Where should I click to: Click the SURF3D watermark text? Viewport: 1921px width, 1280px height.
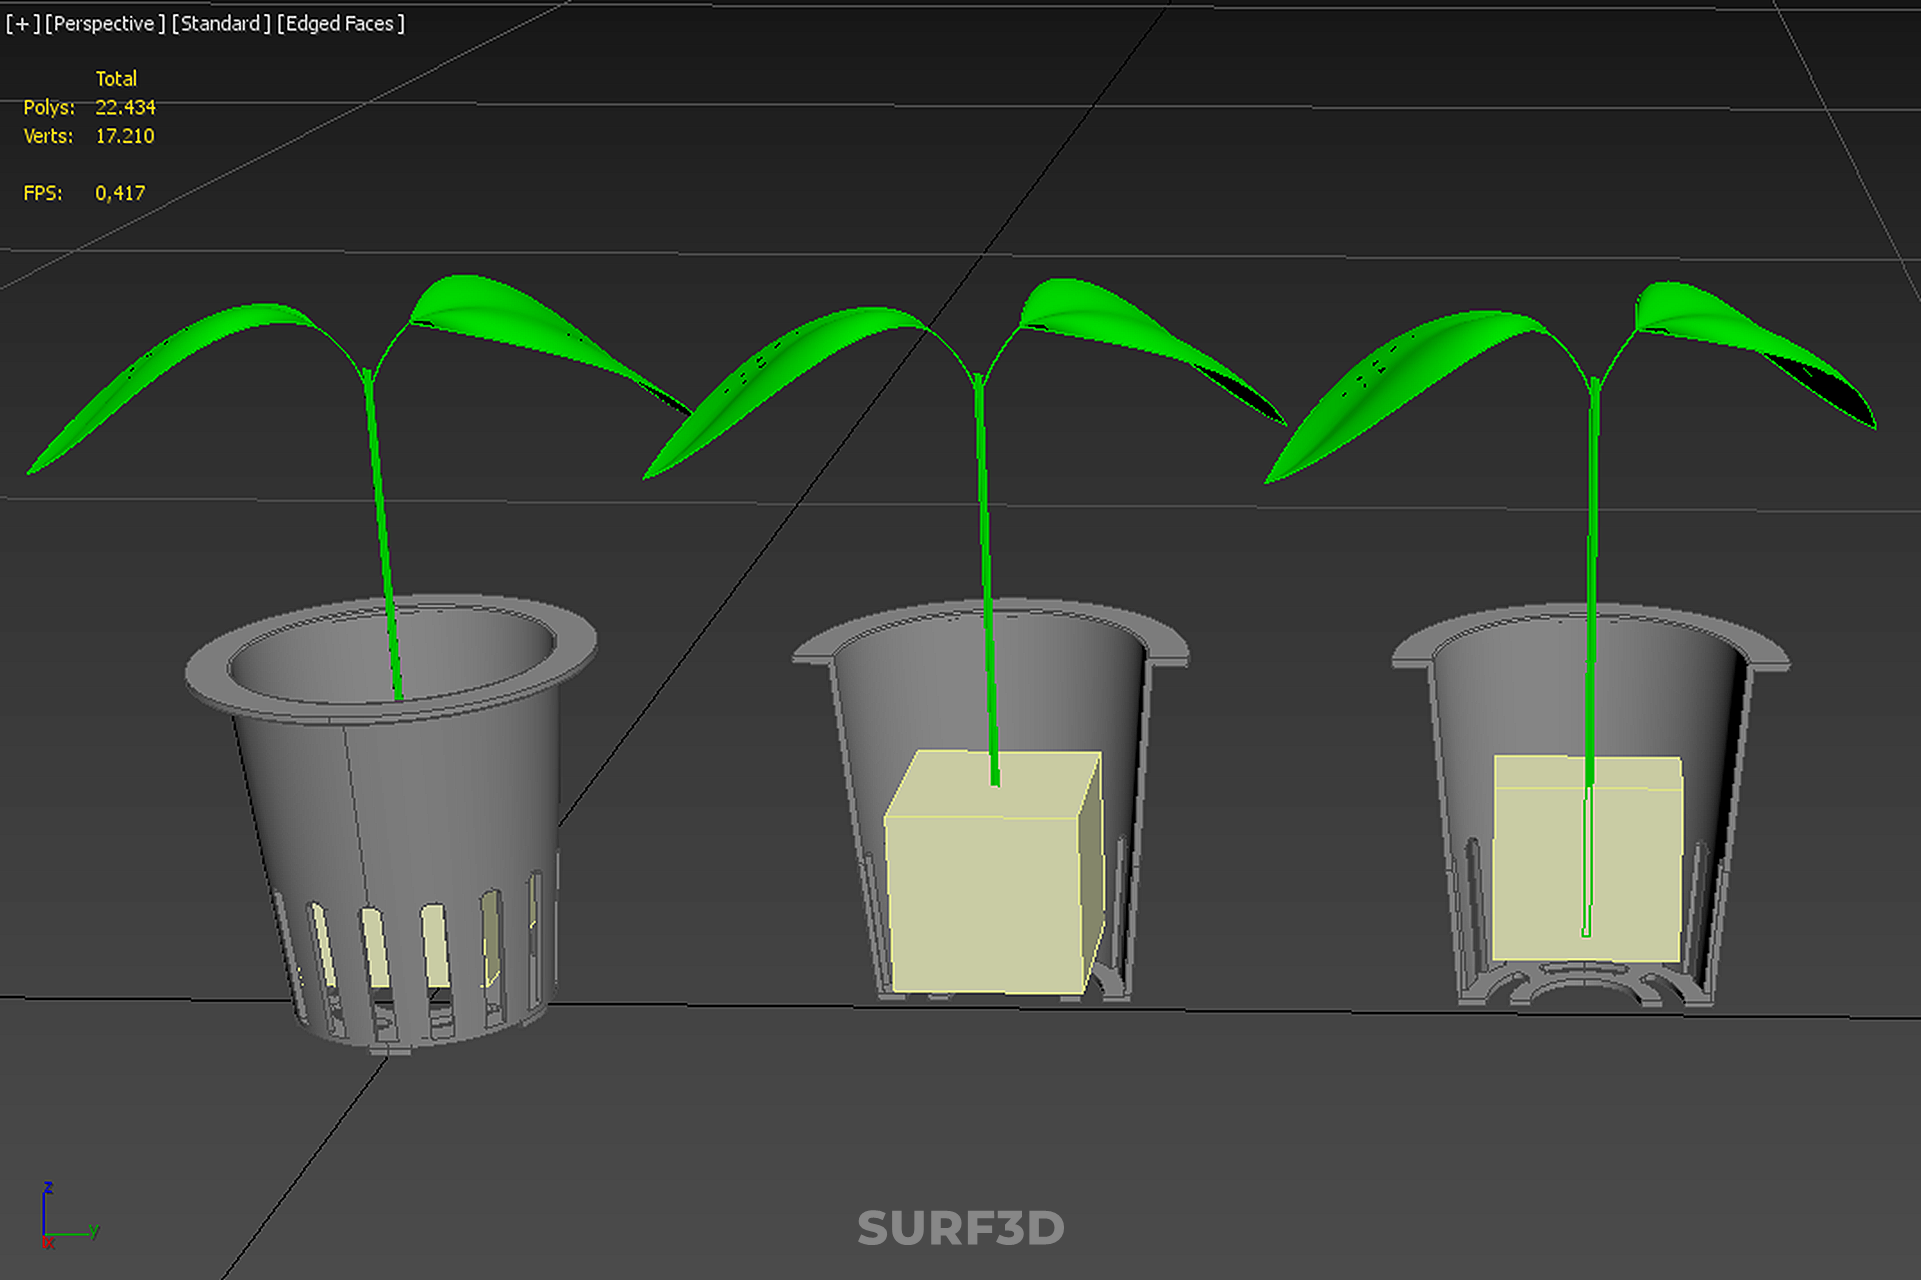tap(960, 1228)
